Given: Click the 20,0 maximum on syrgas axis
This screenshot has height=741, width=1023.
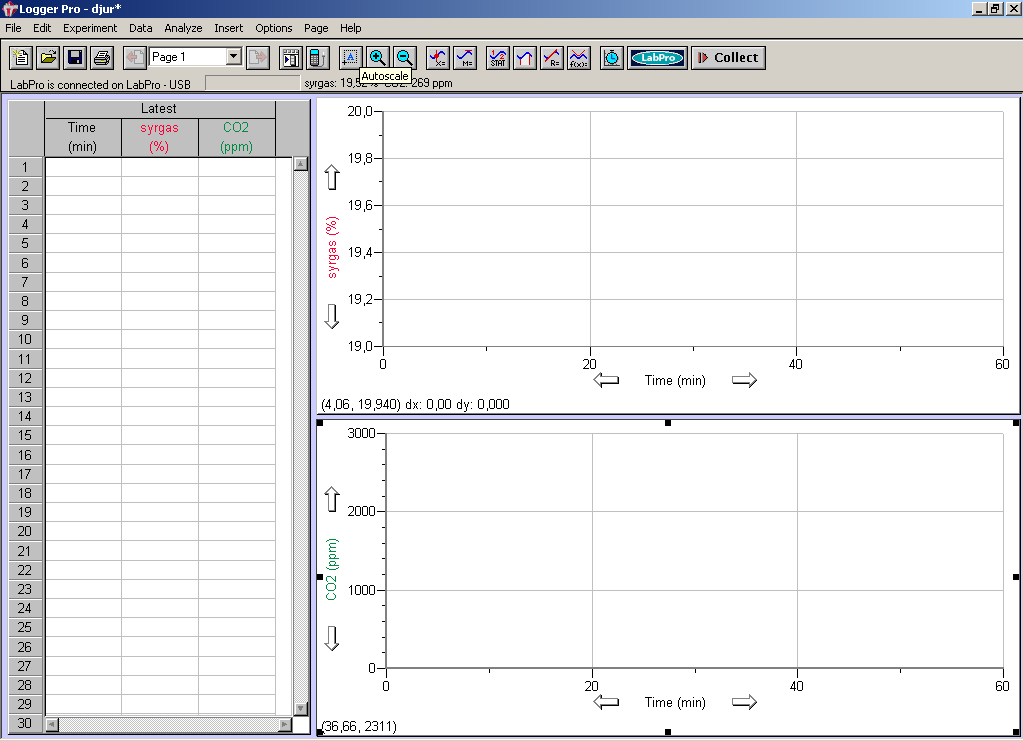Looking at the screenshot, I should (359, 112).
